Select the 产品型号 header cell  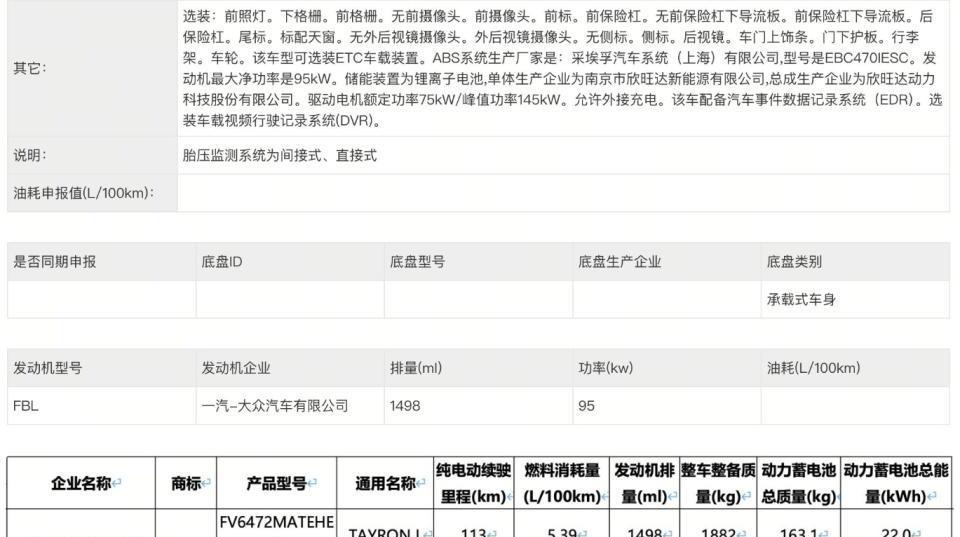pos(277,484)
